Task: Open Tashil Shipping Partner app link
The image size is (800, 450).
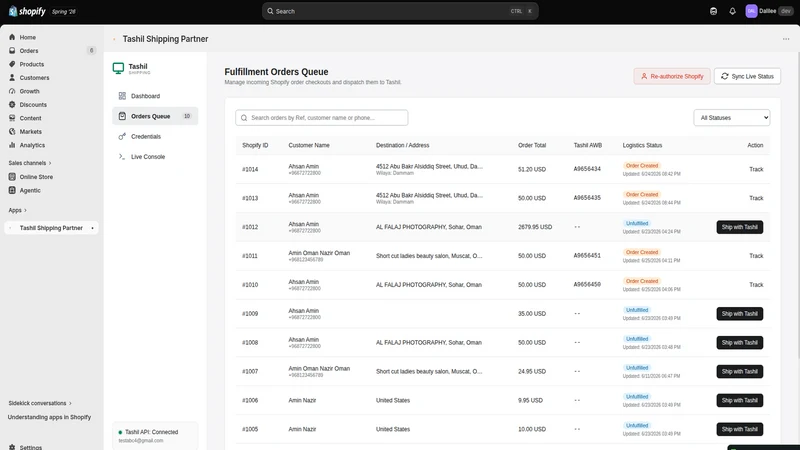Action: point(51,228)
